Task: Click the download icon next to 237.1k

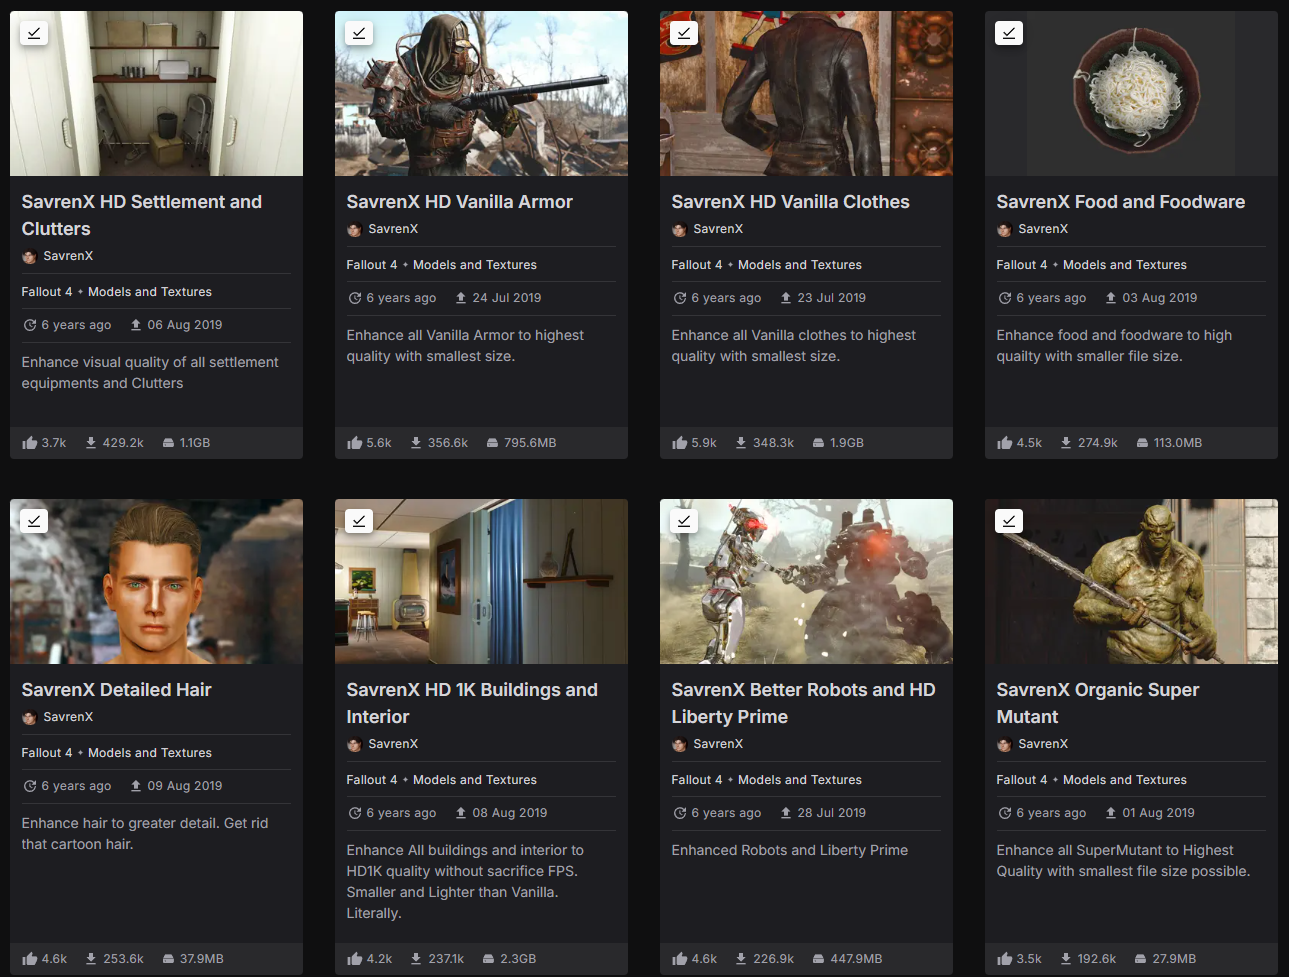Action: 416,958
